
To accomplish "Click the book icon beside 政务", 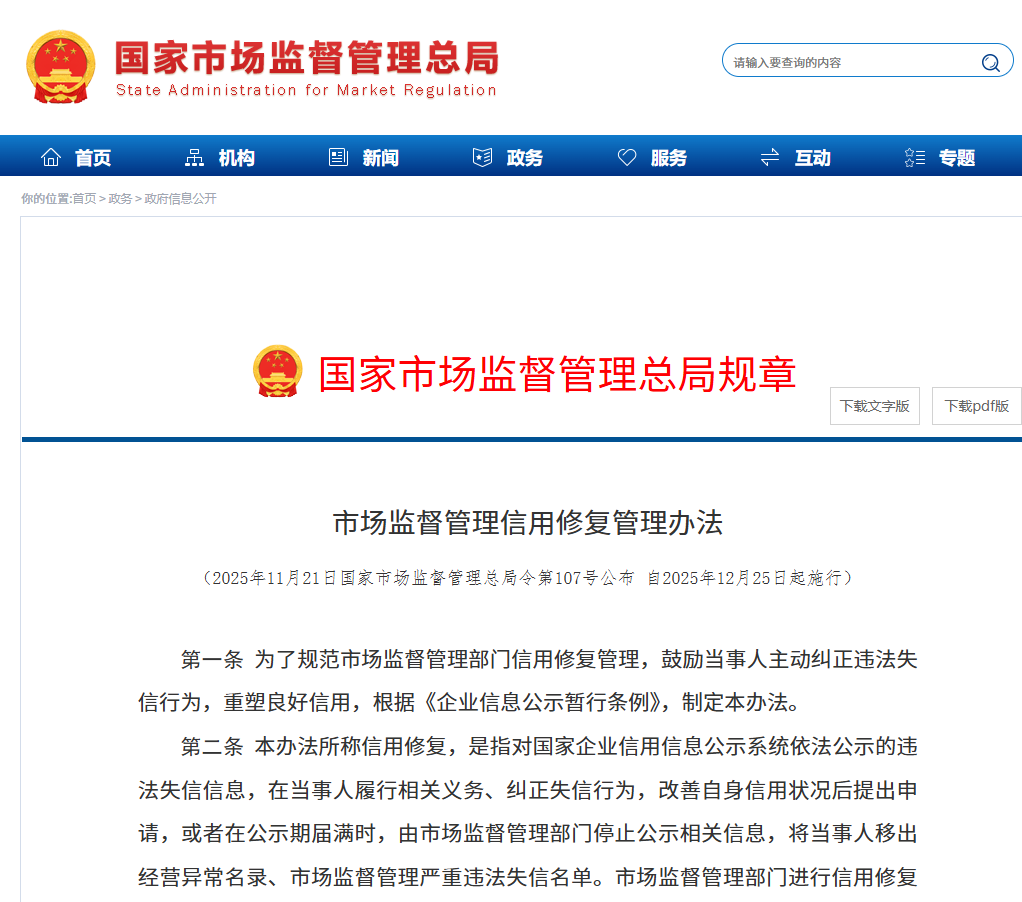I will click(483, 156).
